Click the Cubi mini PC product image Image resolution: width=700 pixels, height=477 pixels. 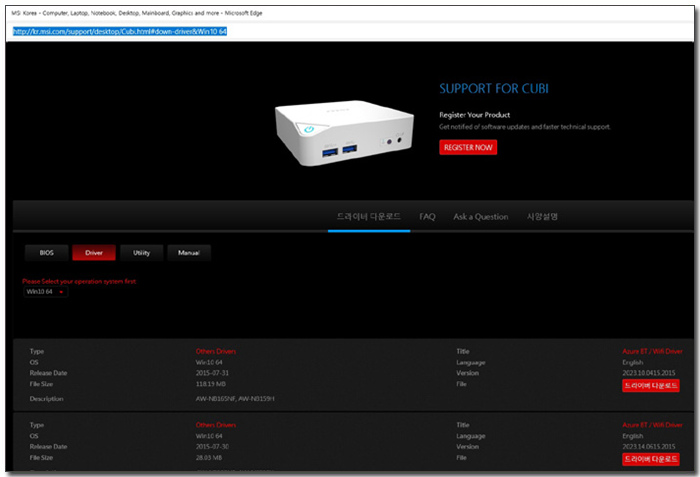pyautogui.click(x=344, y=133)
